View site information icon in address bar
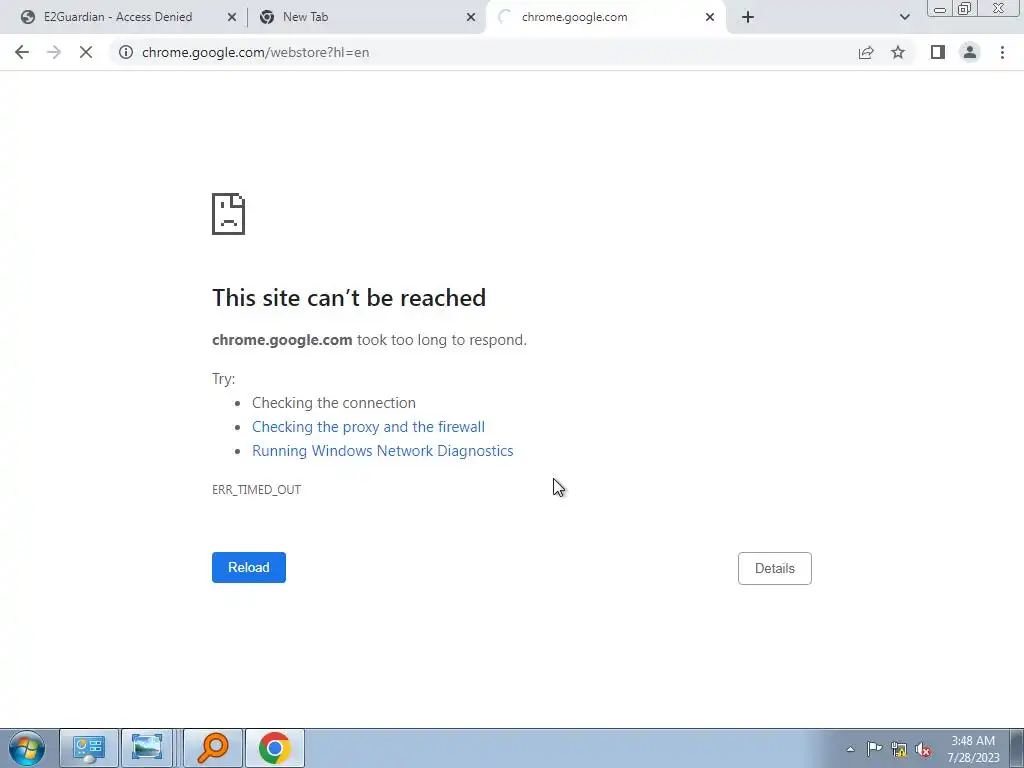 [126, 52]
